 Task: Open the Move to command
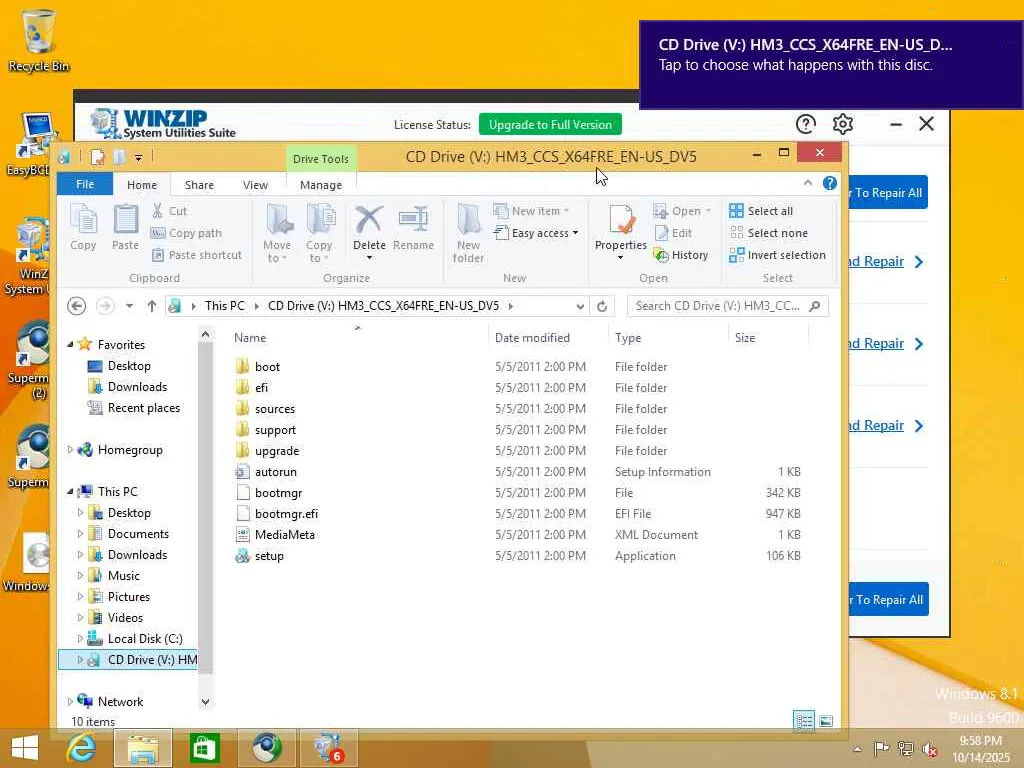tap(277, 232)
